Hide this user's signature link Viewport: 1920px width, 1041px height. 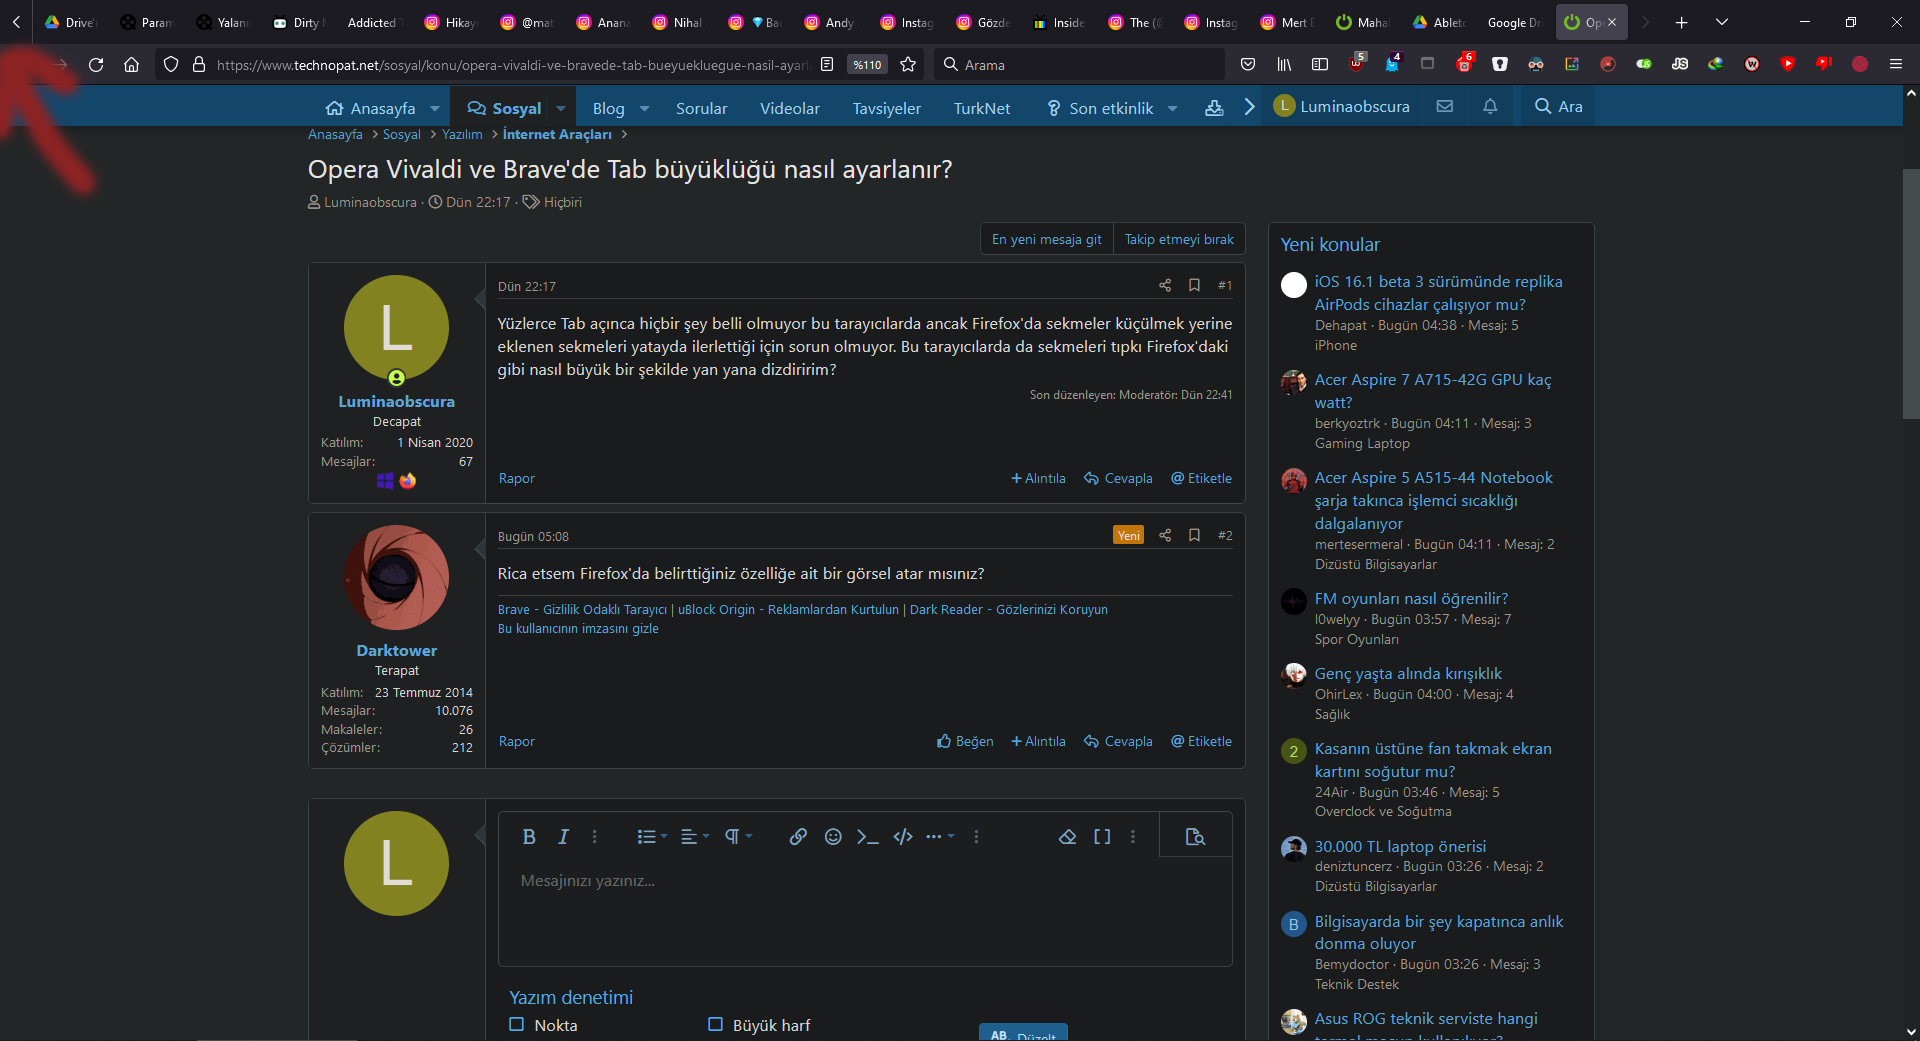point(578,628)
